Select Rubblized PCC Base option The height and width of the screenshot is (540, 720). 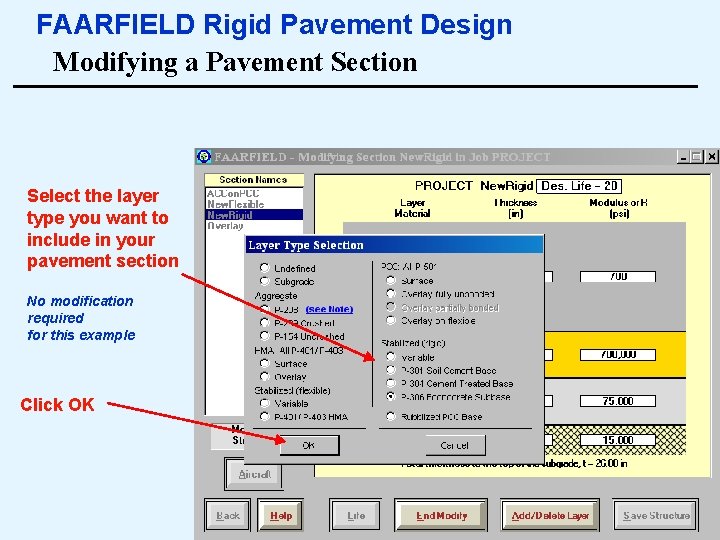point(391,416)
